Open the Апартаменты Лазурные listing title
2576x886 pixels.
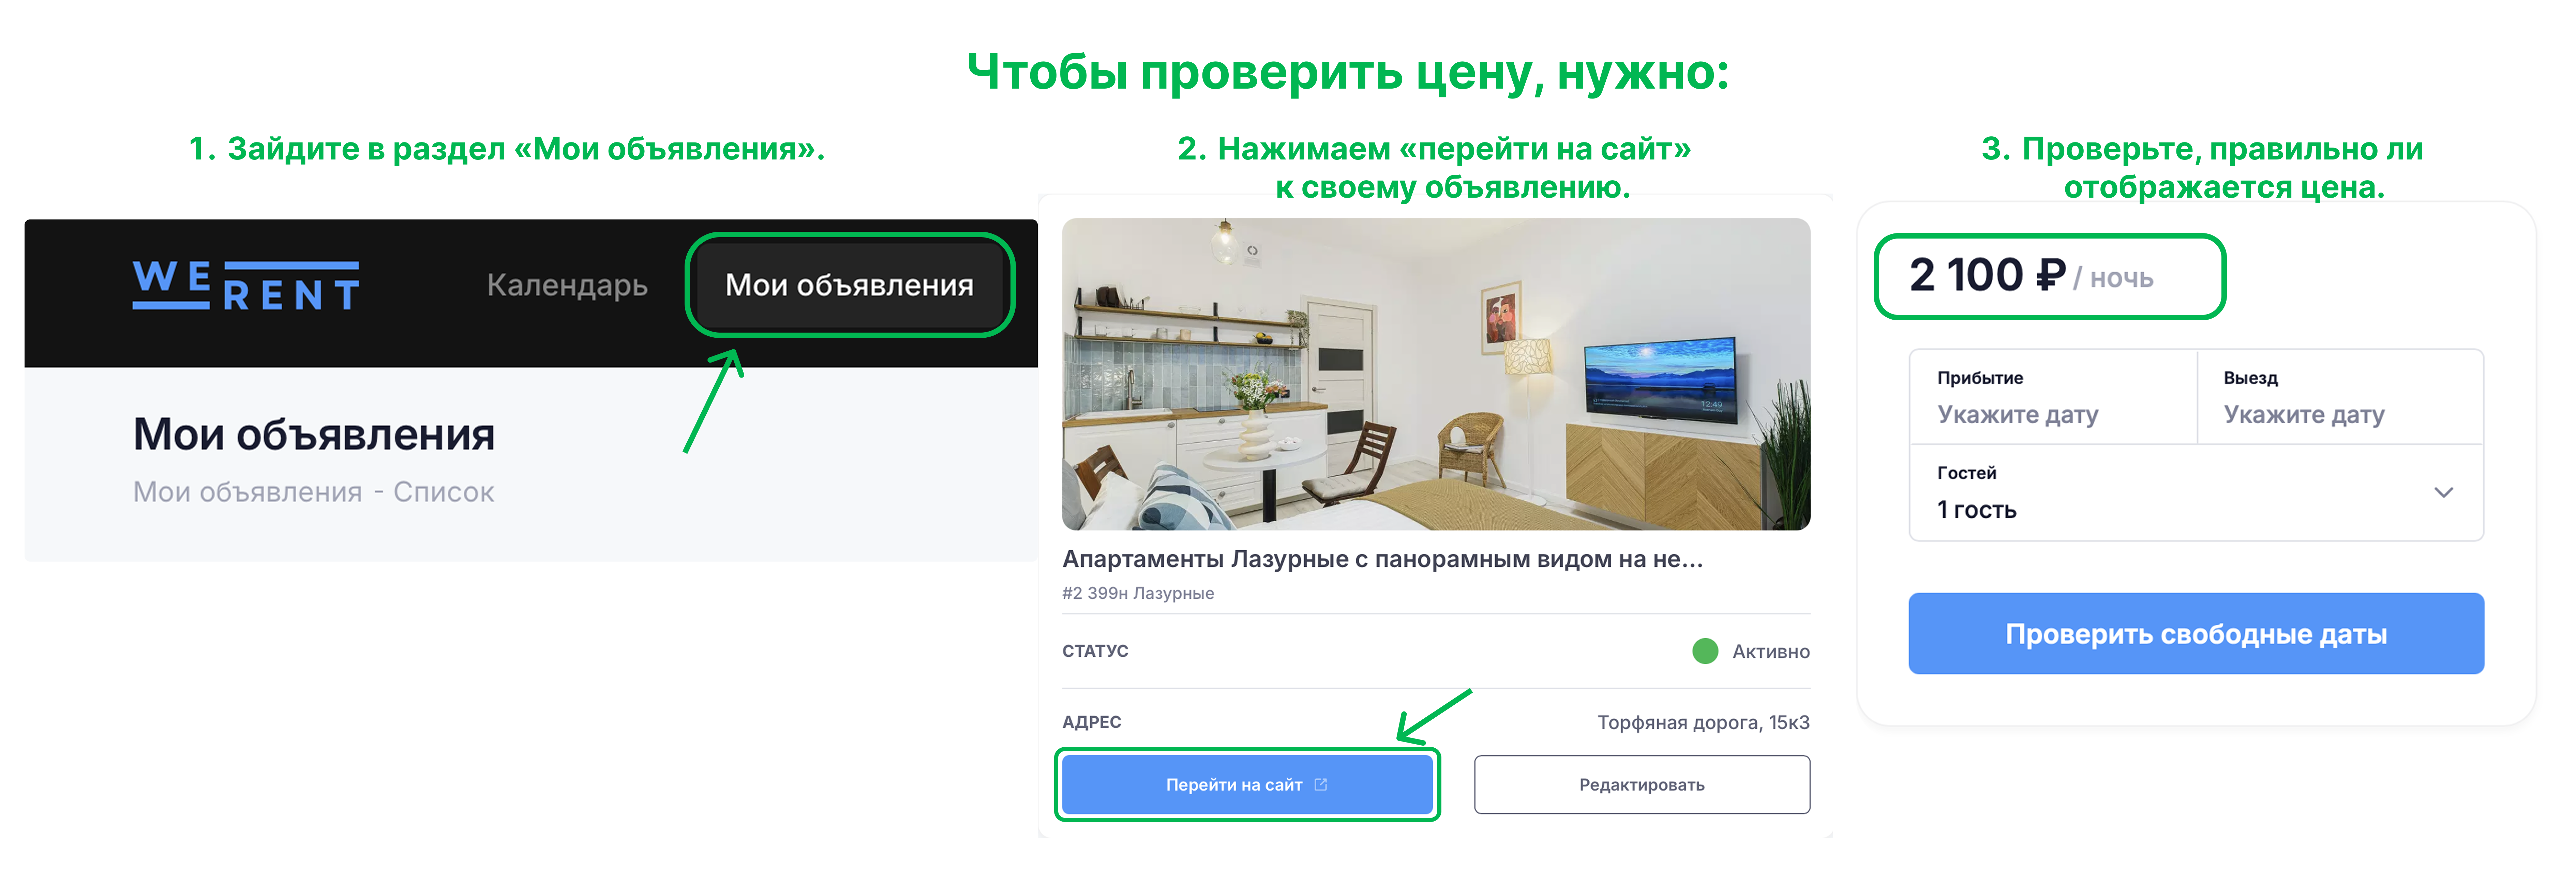click(x=1382, y=559)
